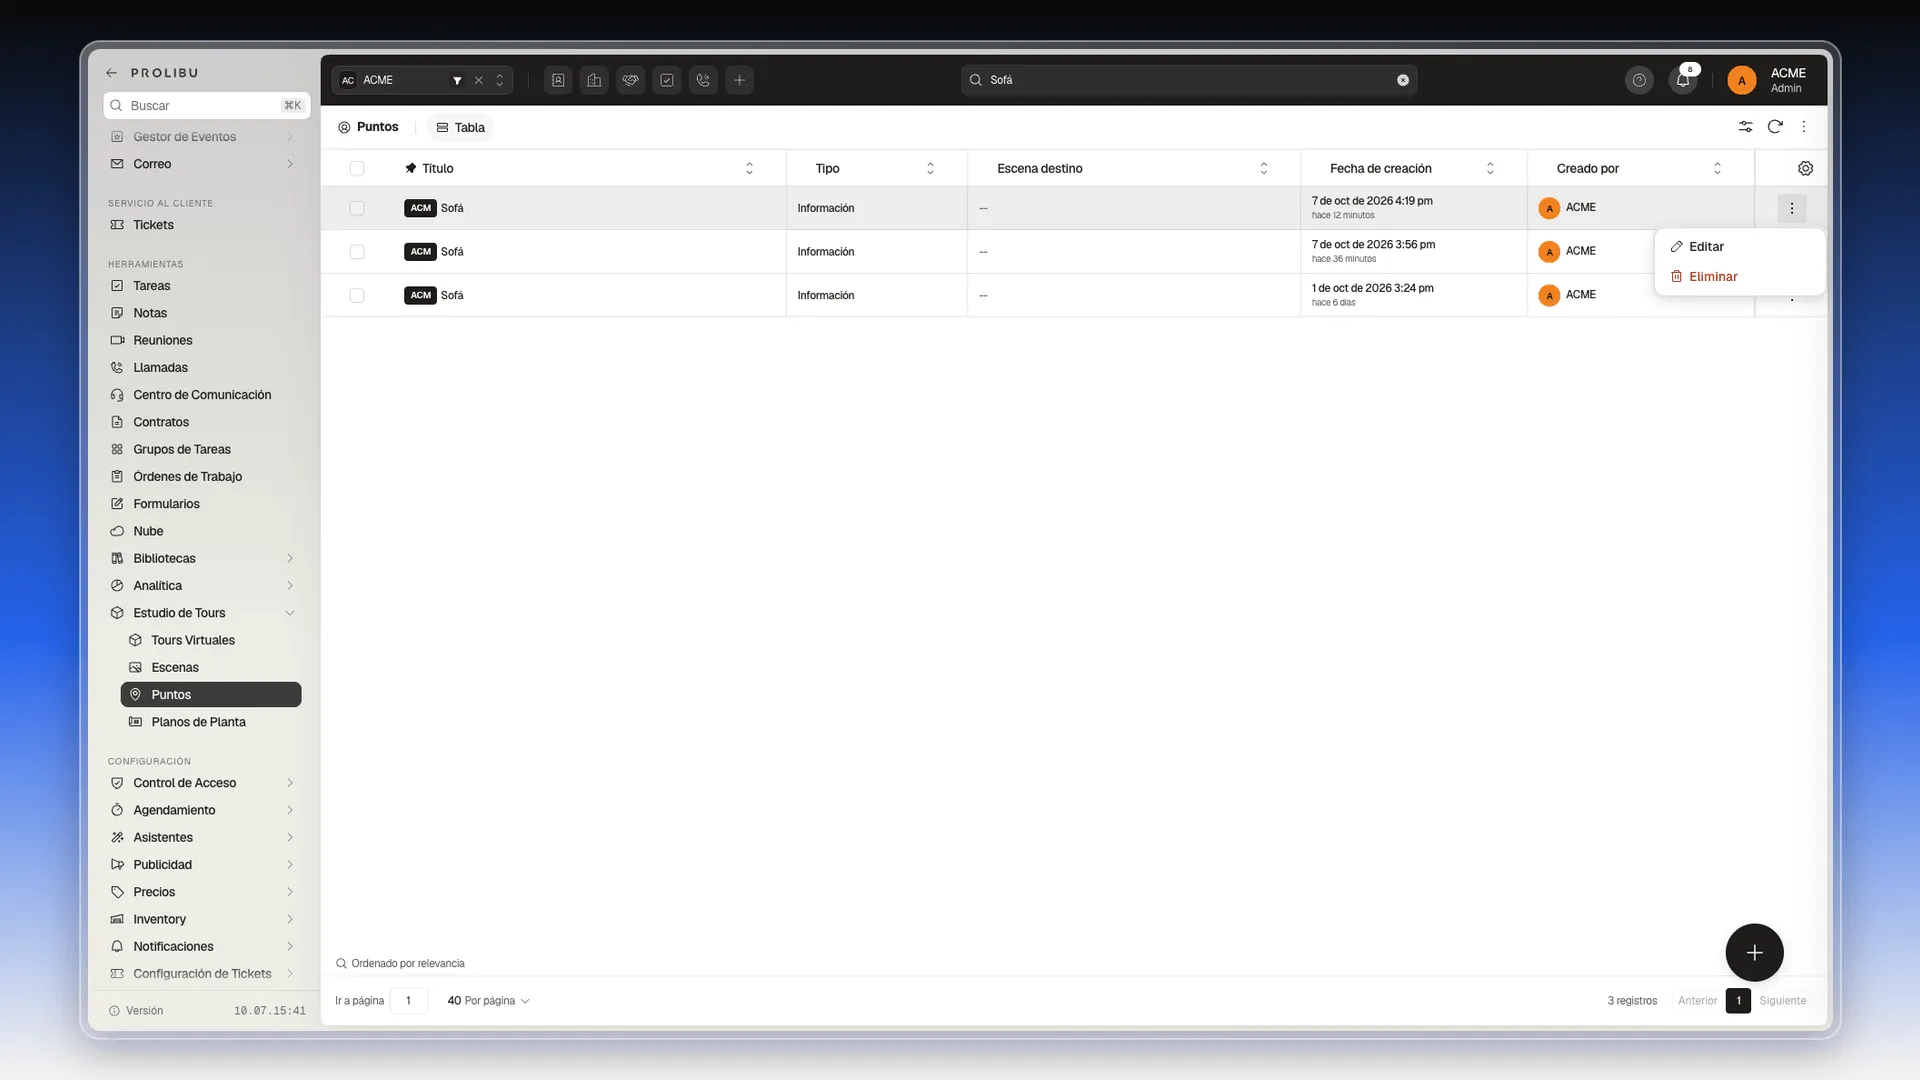1920x1080 pixels.
Task: Open the notifications bell icon
Action: click(1683, 80)
